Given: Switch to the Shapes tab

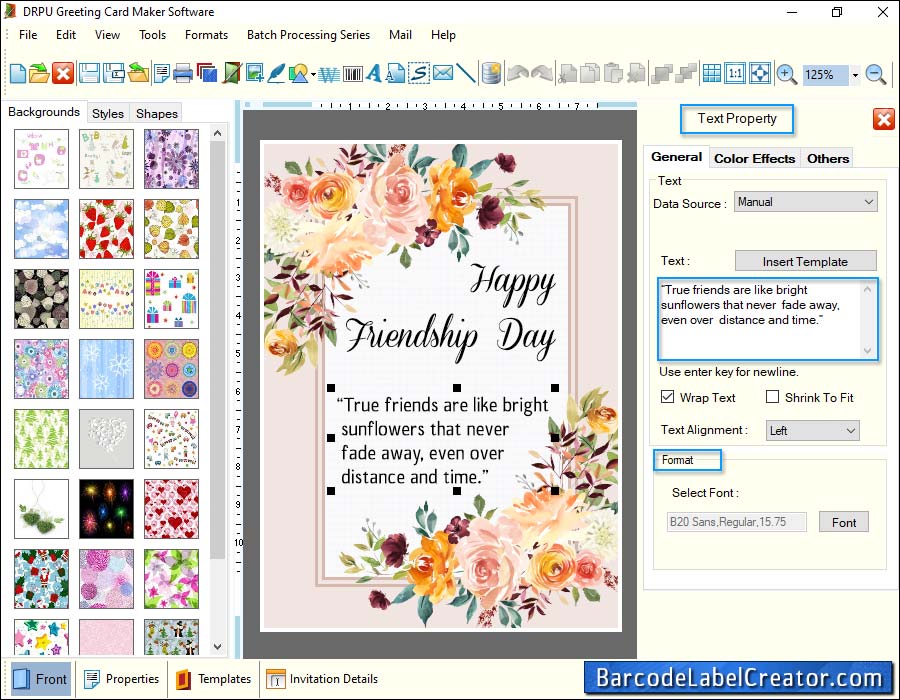Looking at the screenshot, I should tap(157, 113).
